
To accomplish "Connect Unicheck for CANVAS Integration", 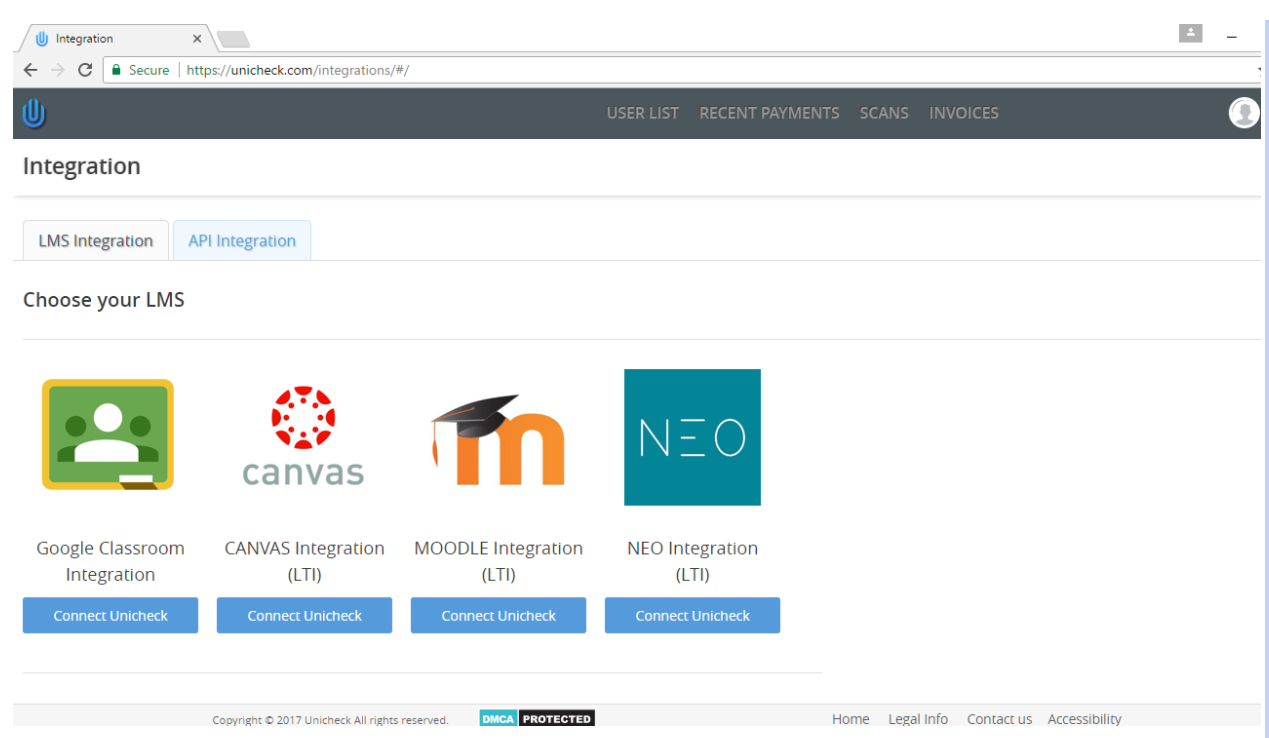I will click(x=304, y=616).
